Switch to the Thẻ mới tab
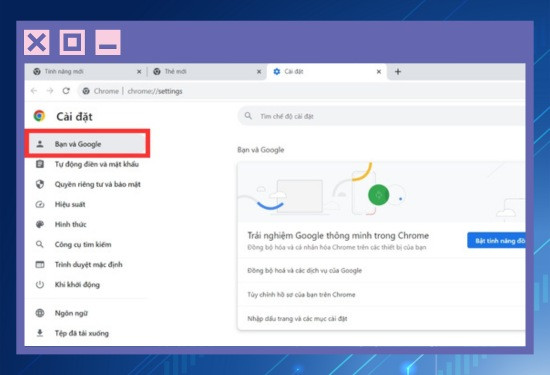The image size is (550, 375). point(207,72)
